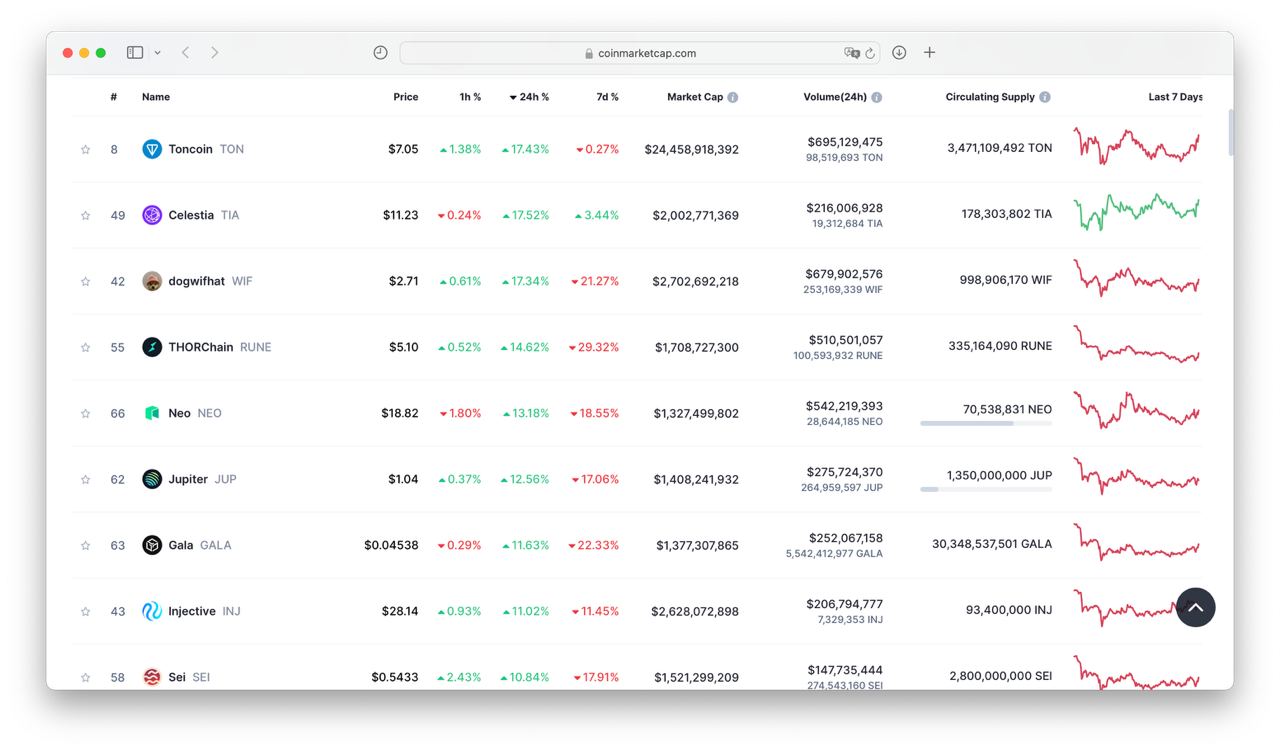
Task: Sort table by Price column header
Action: point(405,97)
